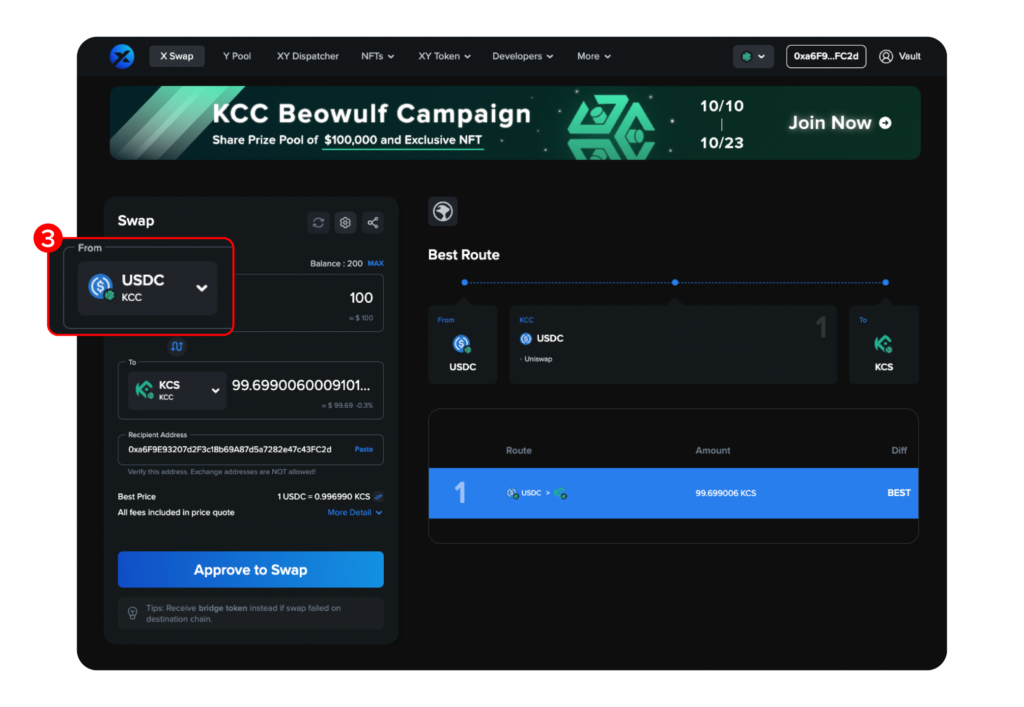The image size is (1024, 707).
Task: Click the To KCS route card
Action: (884, 344)
